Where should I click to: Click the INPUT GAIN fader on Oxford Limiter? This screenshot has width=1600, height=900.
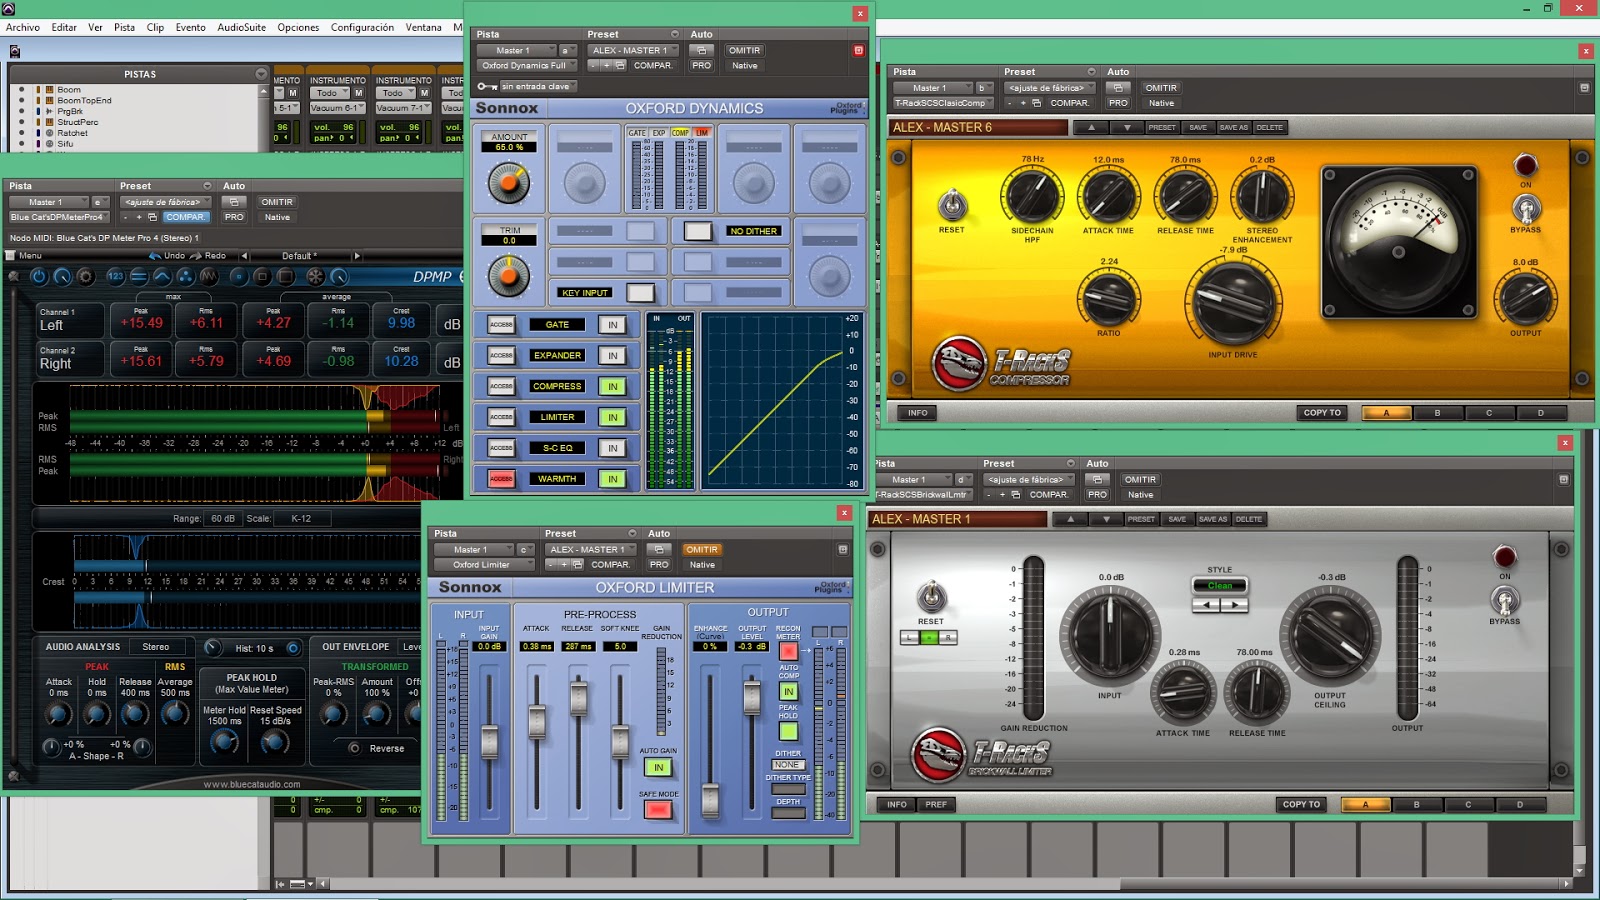coord(489,741)
